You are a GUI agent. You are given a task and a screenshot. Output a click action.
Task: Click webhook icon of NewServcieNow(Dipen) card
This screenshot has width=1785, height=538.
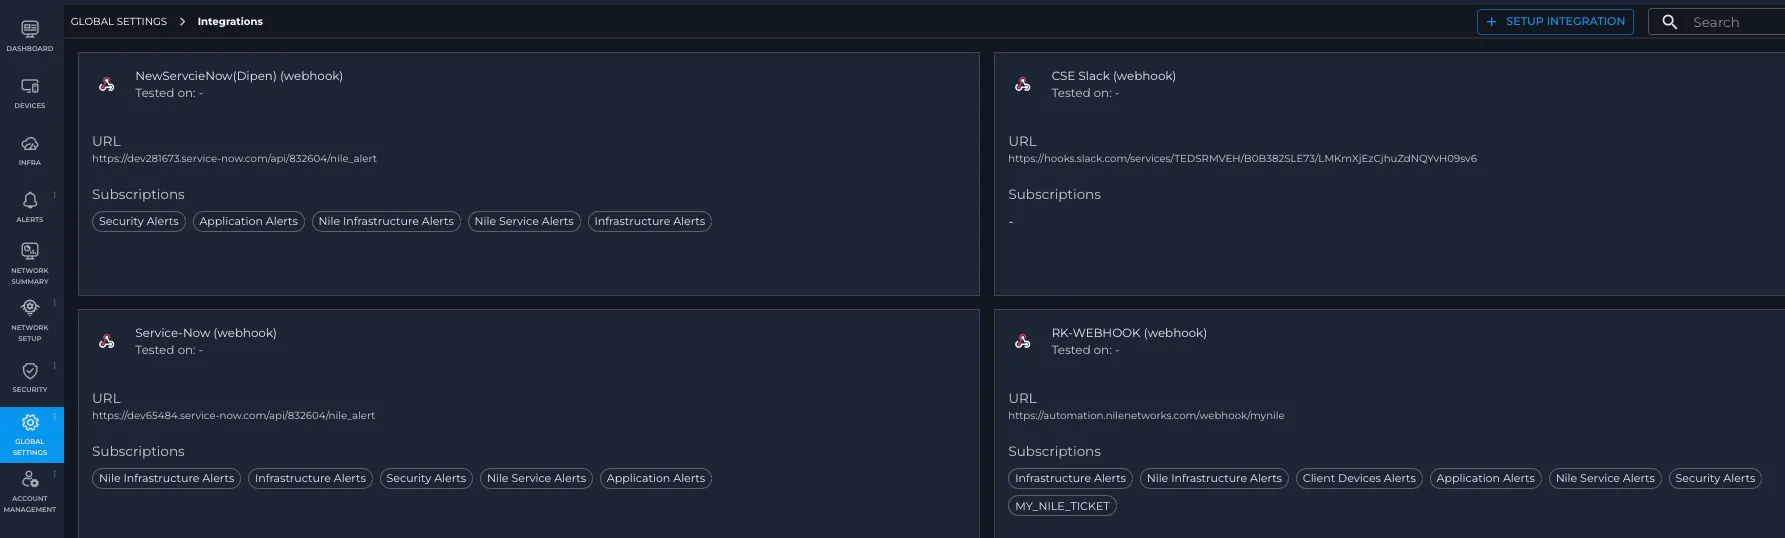[x=107, y=84]
